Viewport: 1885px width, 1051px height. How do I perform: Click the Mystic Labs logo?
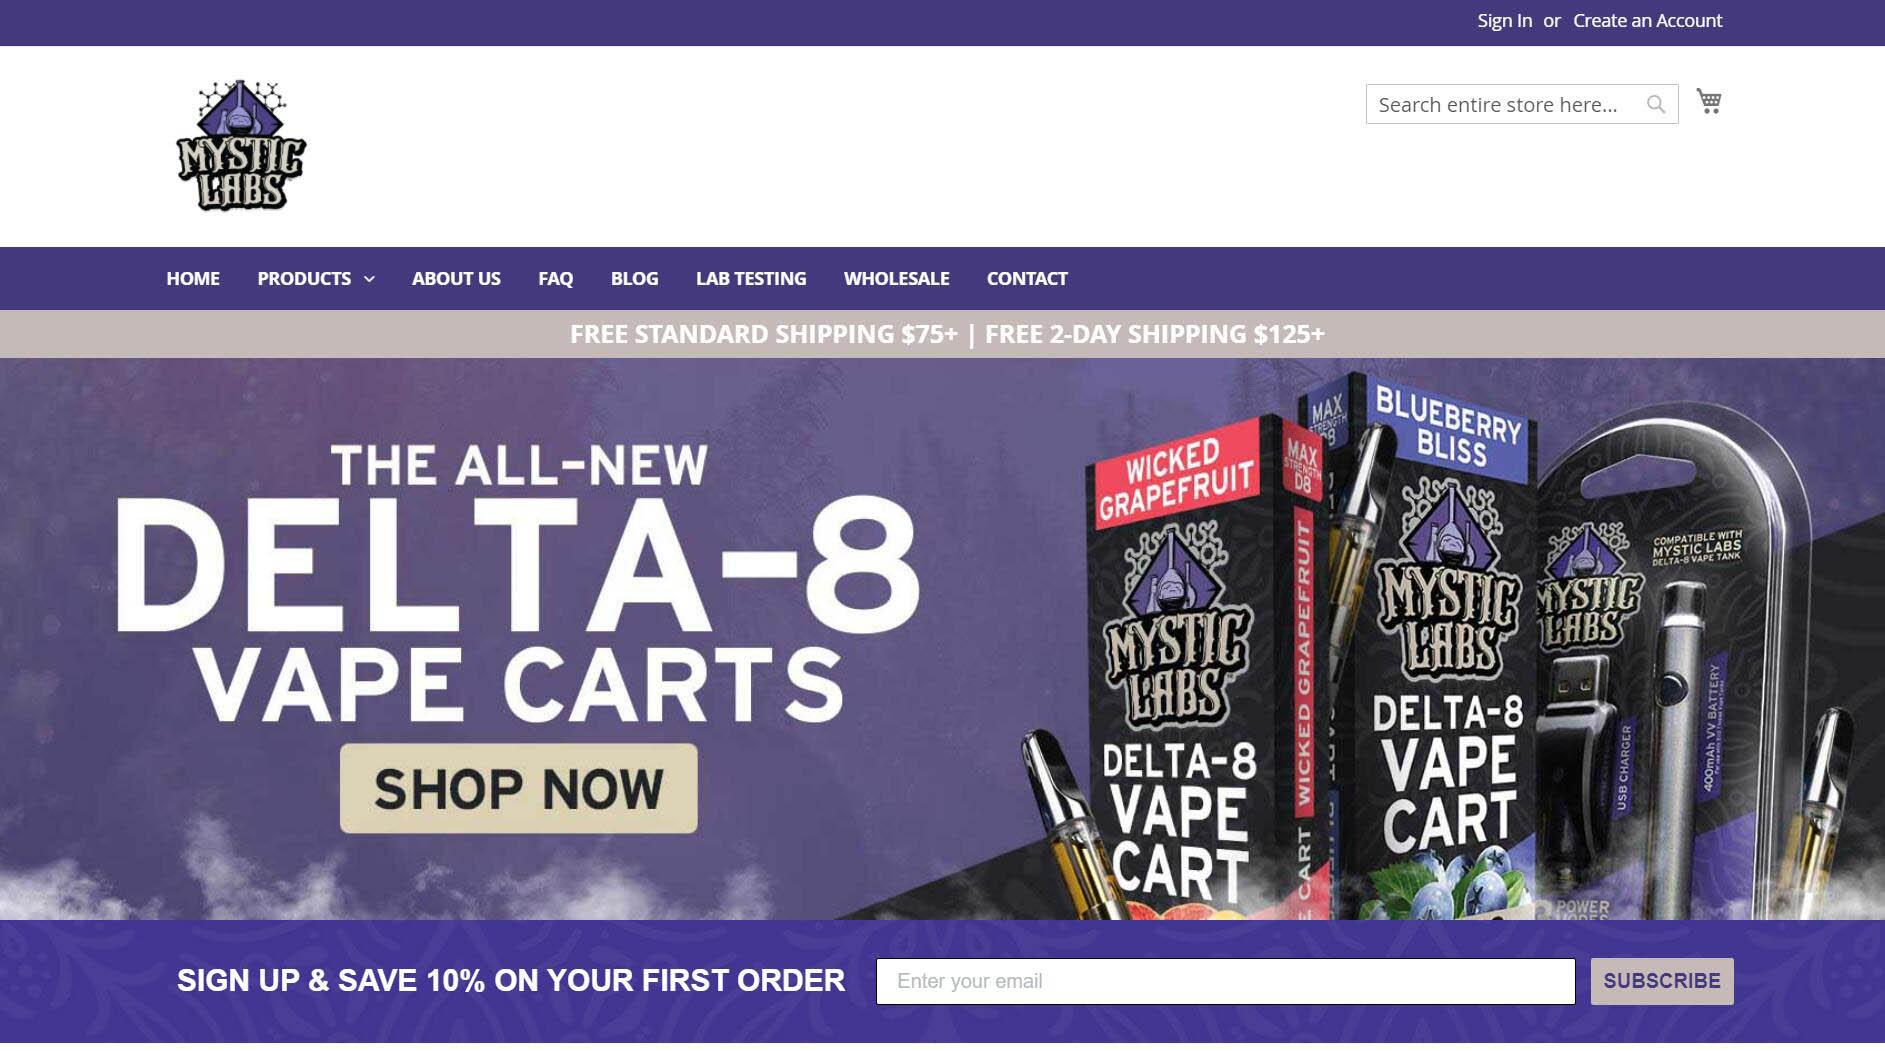pos(241,146)
